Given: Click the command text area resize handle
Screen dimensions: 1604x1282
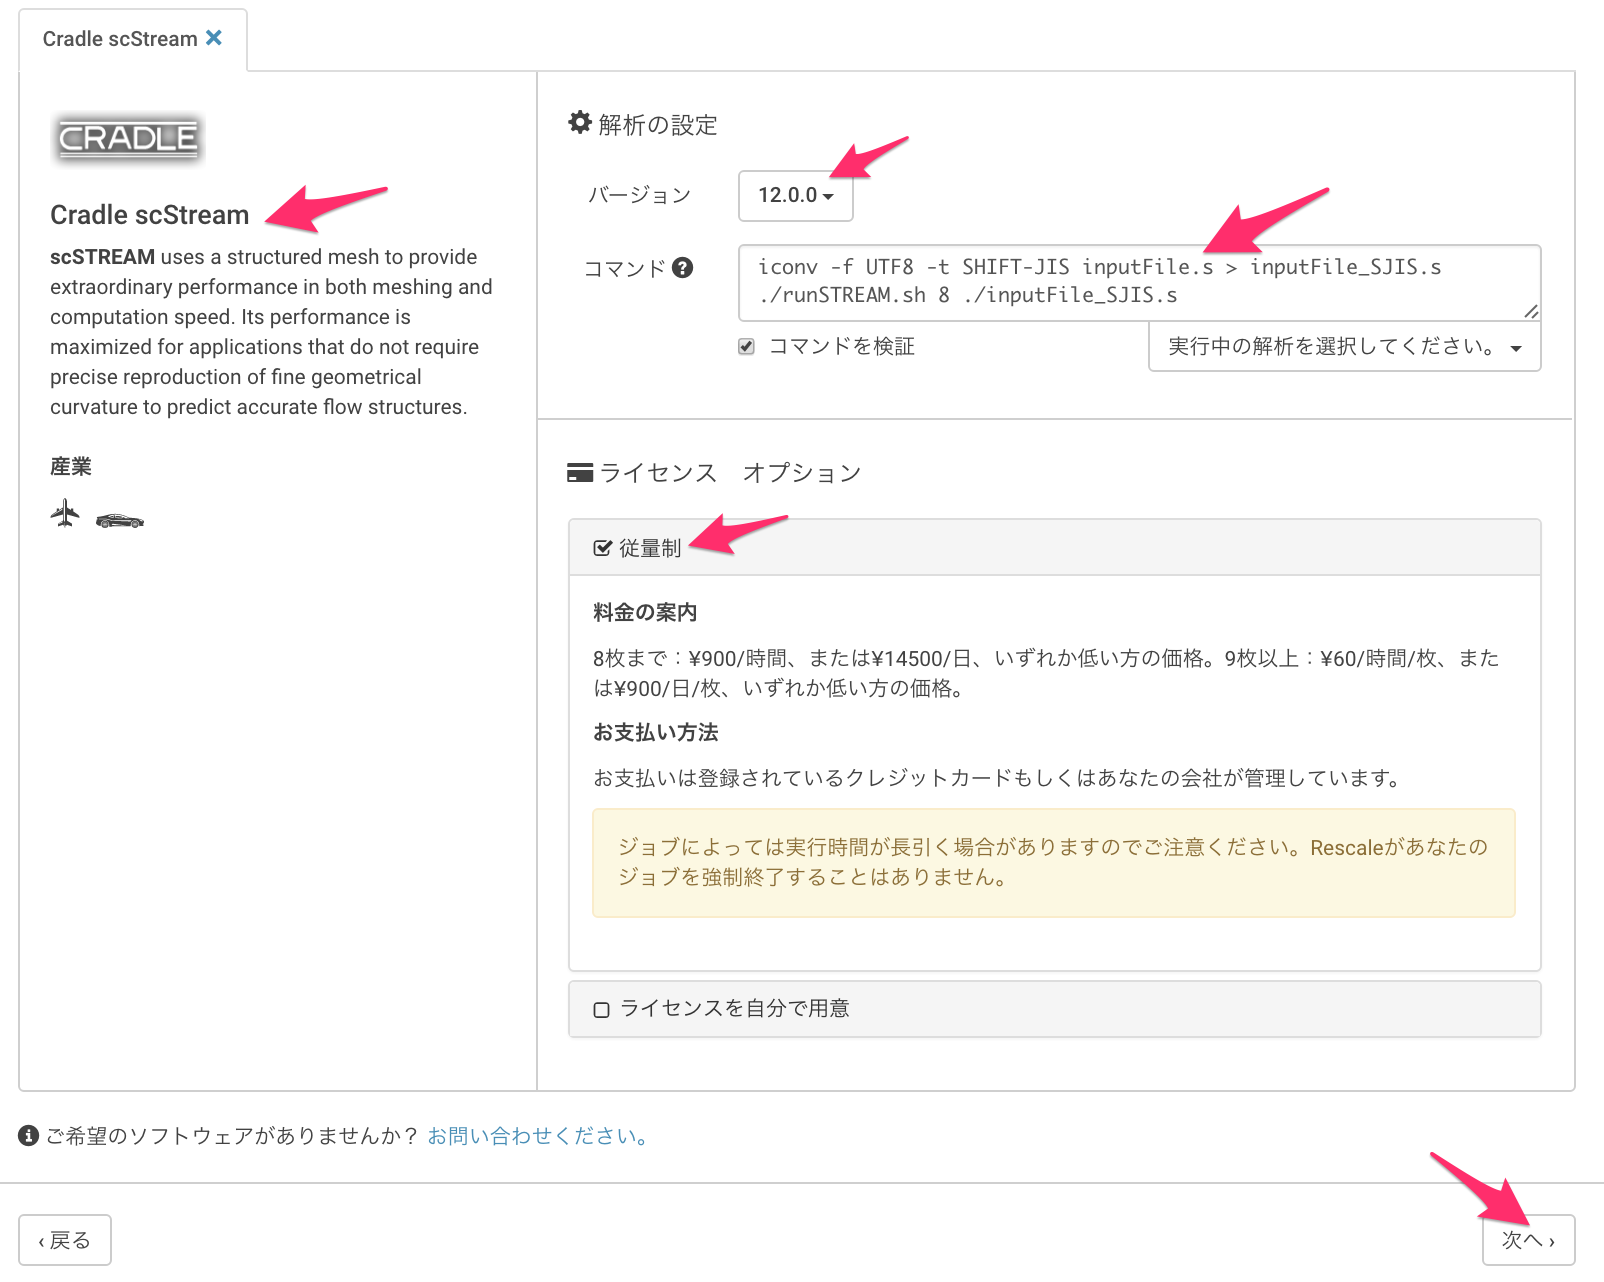Looking at the screenshot, I should [1531, 312].
